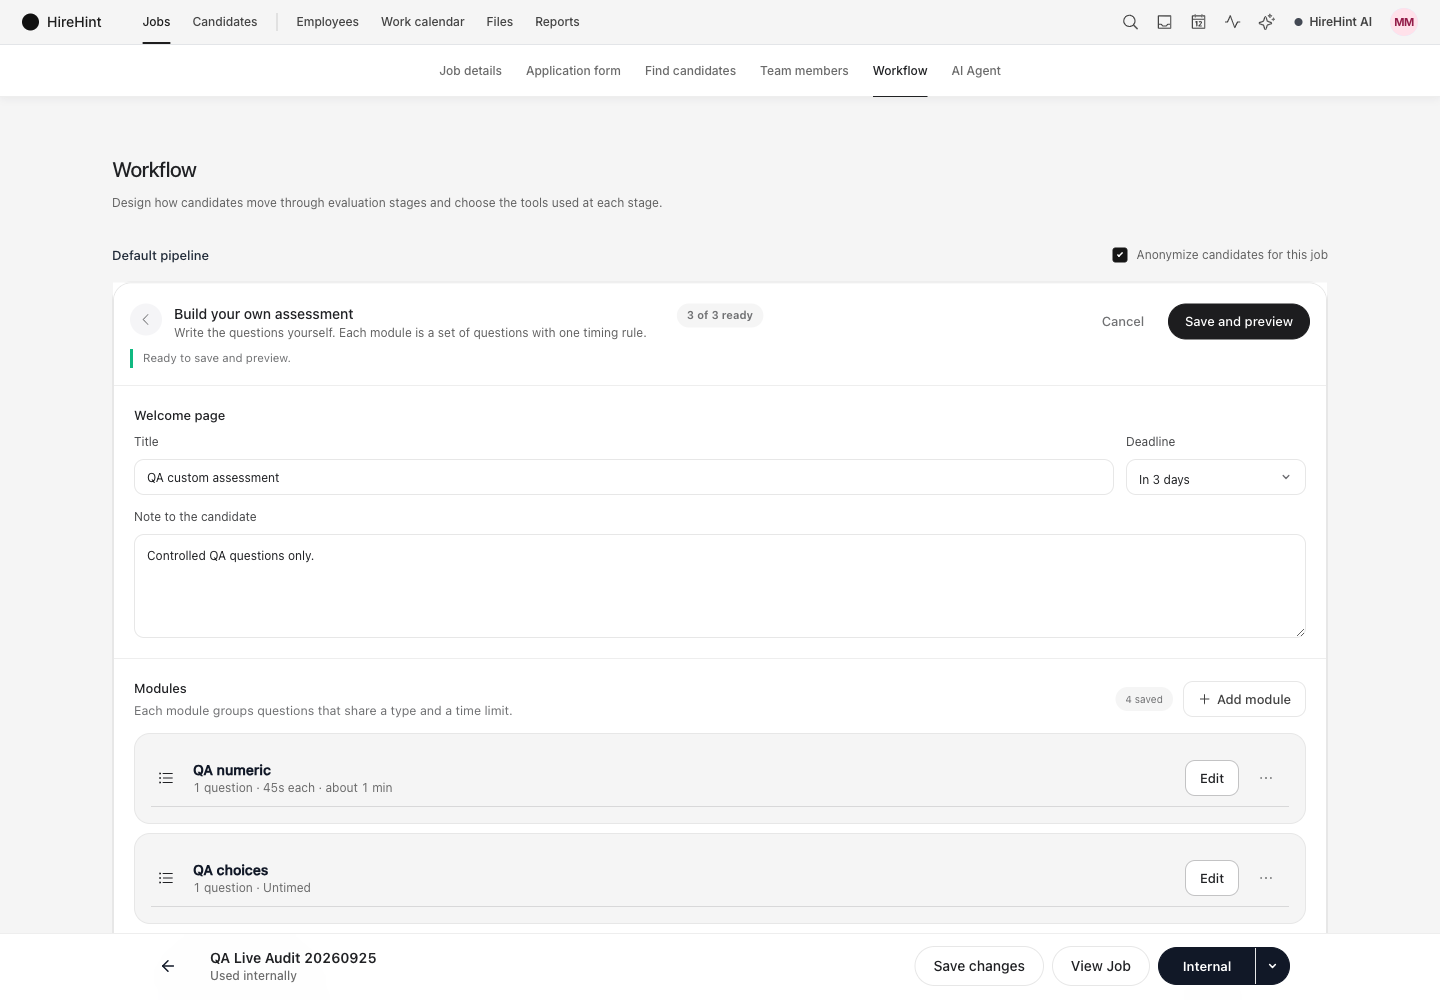Click the Internal button

pos(1206,966)
